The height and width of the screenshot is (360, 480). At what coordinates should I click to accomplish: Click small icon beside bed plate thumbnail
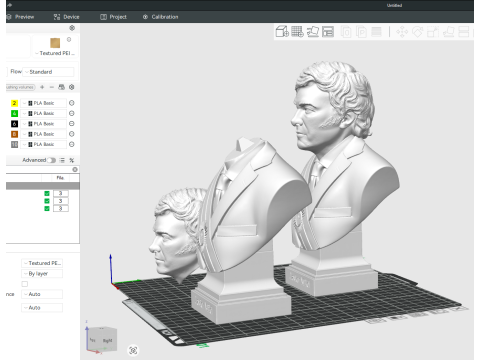[69, 40]
